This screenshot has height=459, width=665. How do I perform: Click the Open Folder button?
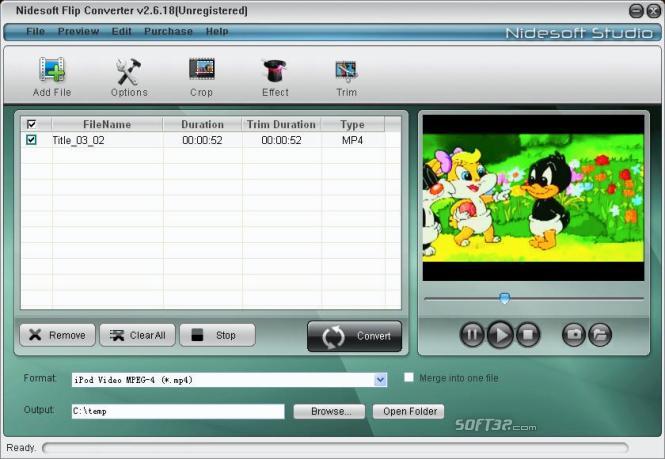408,411
